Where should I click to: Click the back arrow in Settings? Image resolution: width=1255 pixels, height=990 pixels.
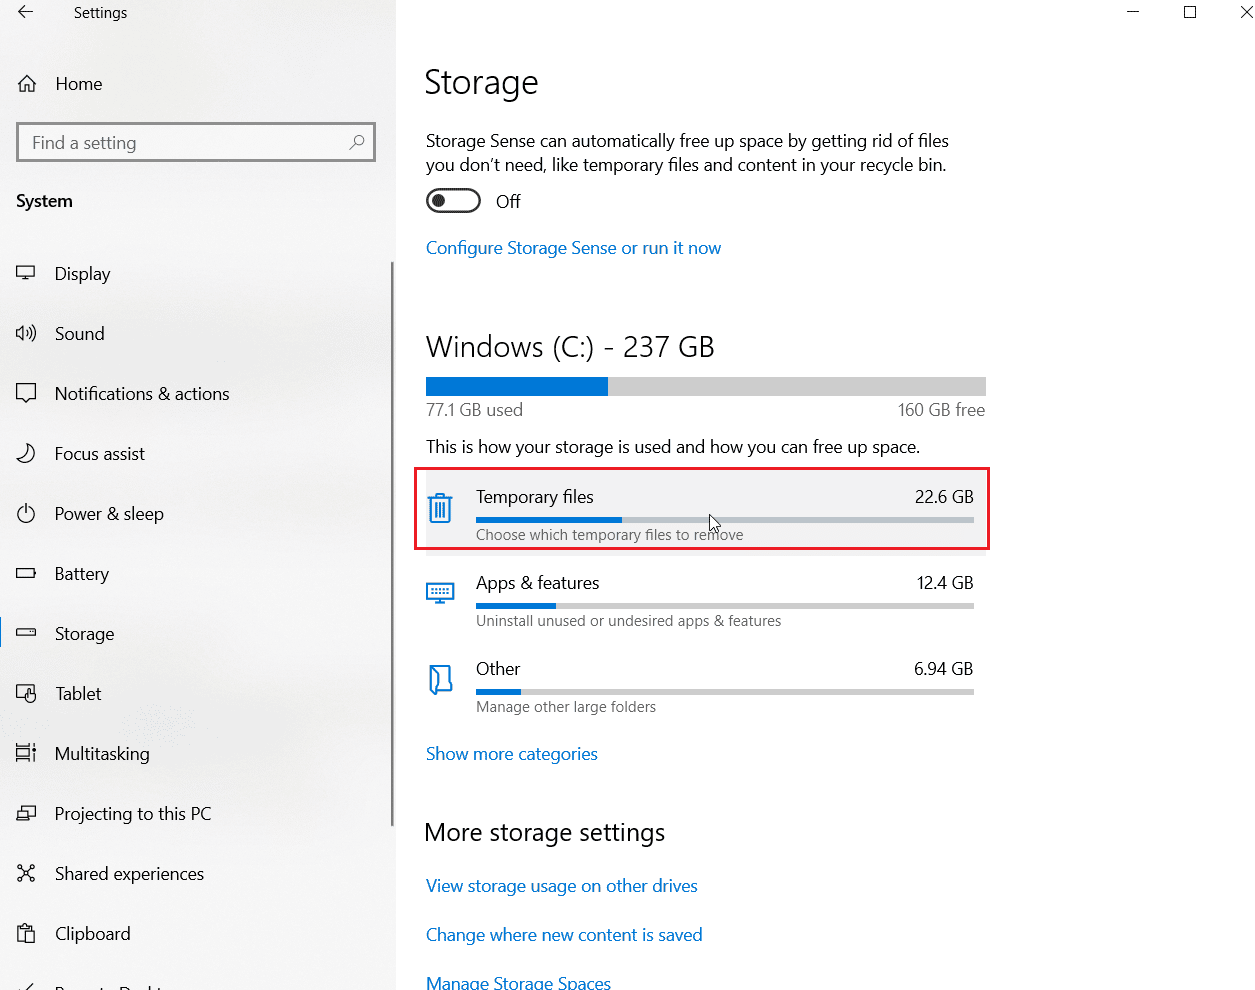click(26, 12)
